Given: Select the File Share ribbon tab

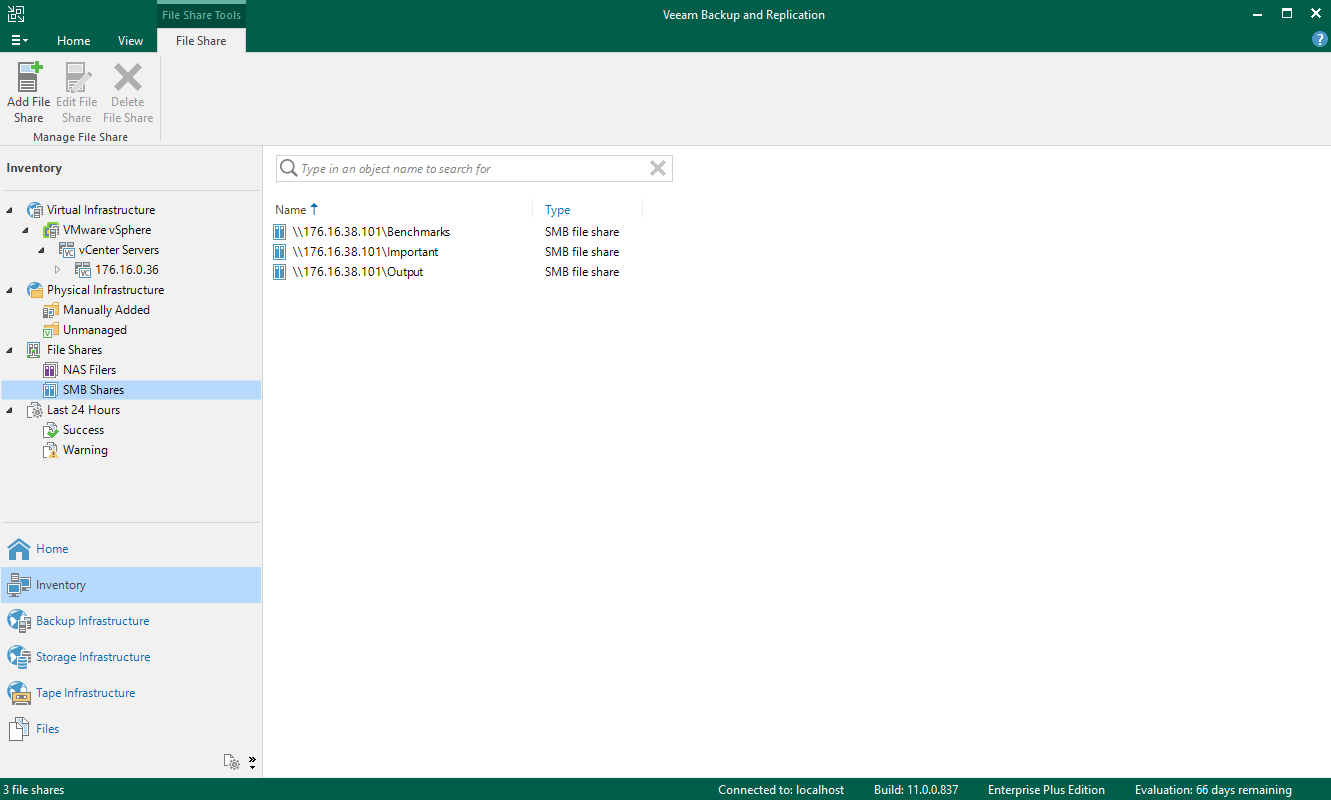Looking at the screenshot, I should [x=201, y=41].
